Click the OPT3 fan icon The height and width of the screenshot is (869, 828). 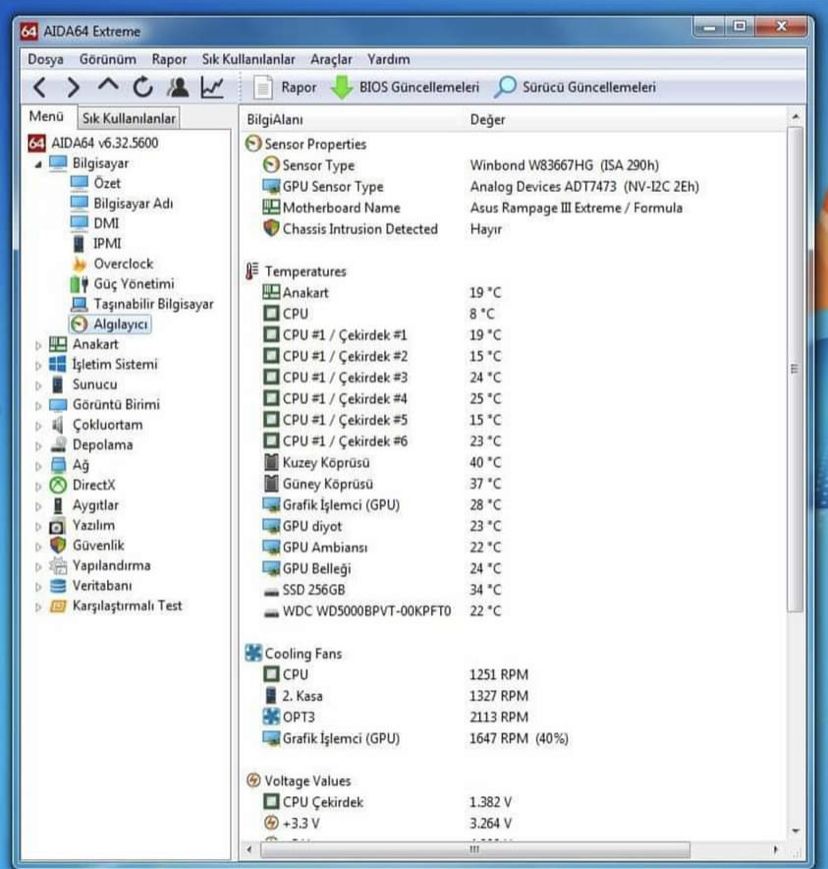coord(271,717)
